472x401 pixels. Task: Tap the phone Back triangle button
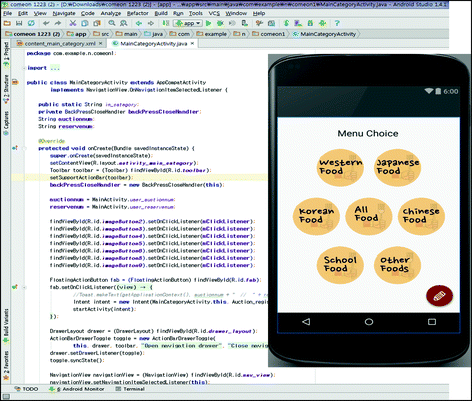306,322
